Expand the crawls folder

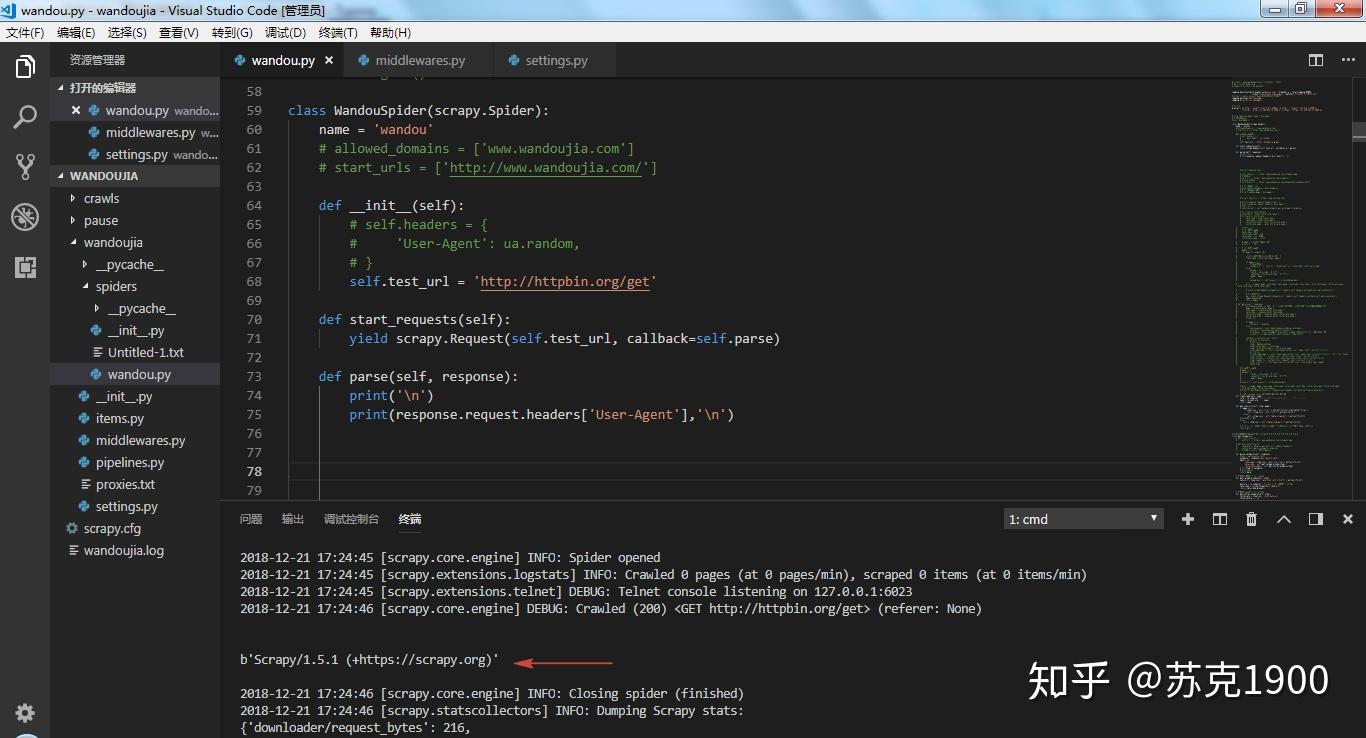point(100,198)
